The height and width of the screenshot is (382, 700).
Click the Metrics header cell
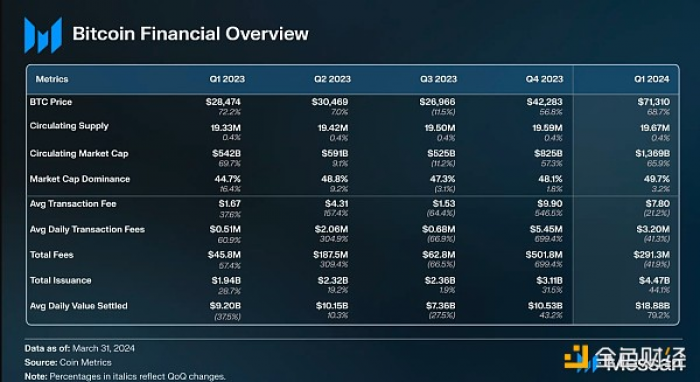(52, 79)
